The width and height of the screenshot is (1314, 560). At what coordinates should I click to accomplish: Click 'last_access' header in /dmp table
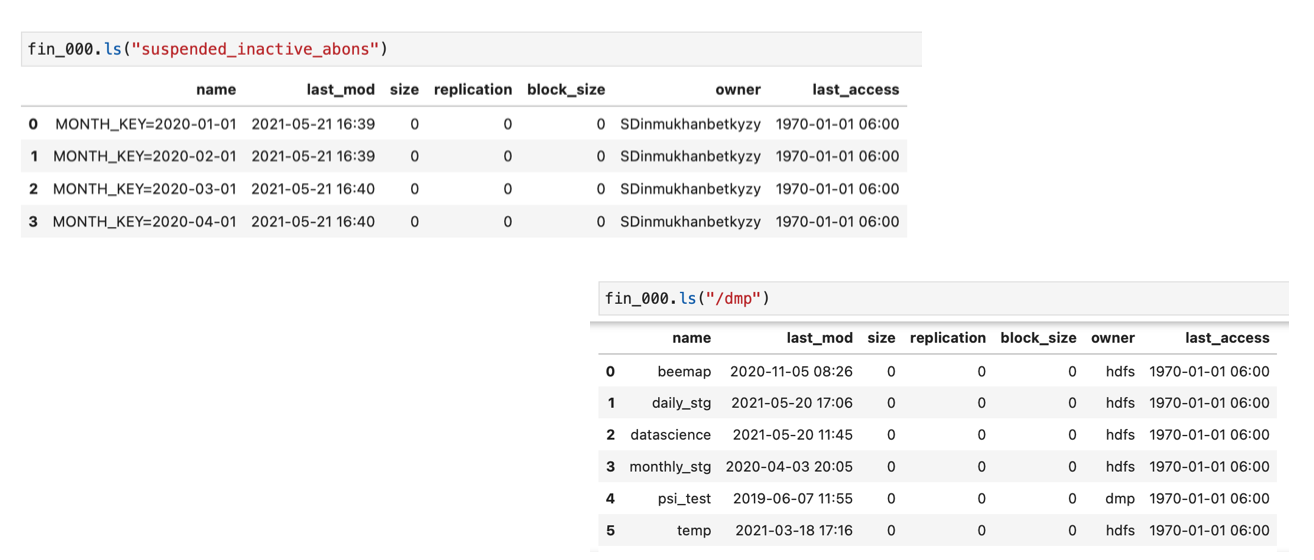1227,338
